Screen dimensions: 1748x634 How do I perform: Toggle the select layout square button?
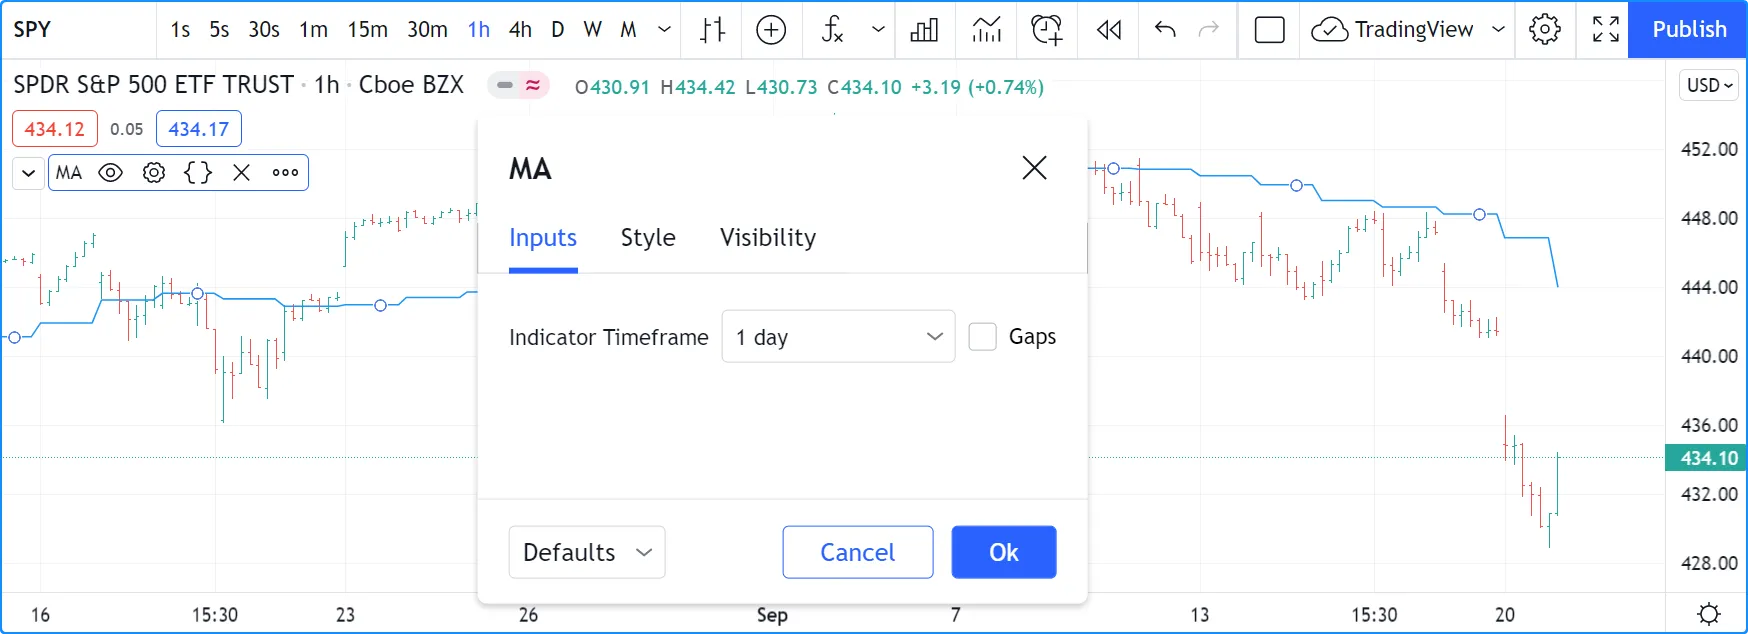pos(1269,30)
